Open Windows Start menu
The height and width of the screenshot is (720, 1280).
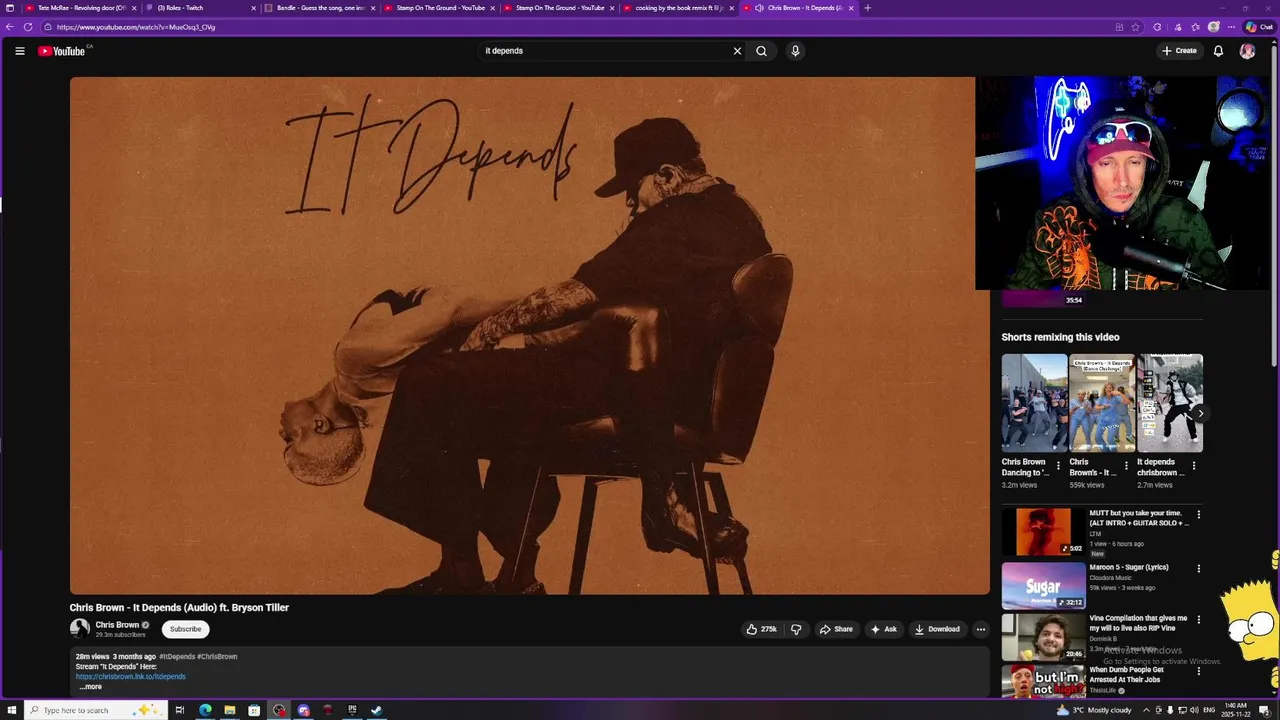click(11, 710)
